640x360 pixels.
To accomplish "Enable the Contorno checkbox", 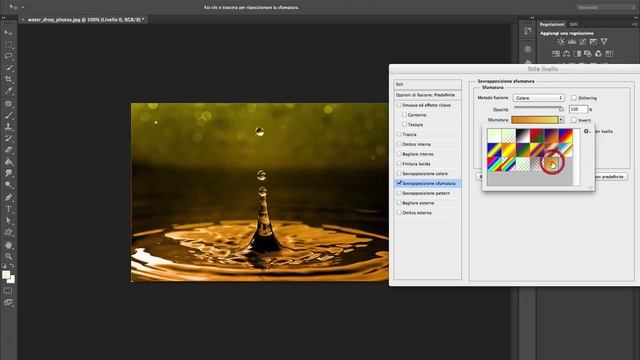I will coord(404,115).
